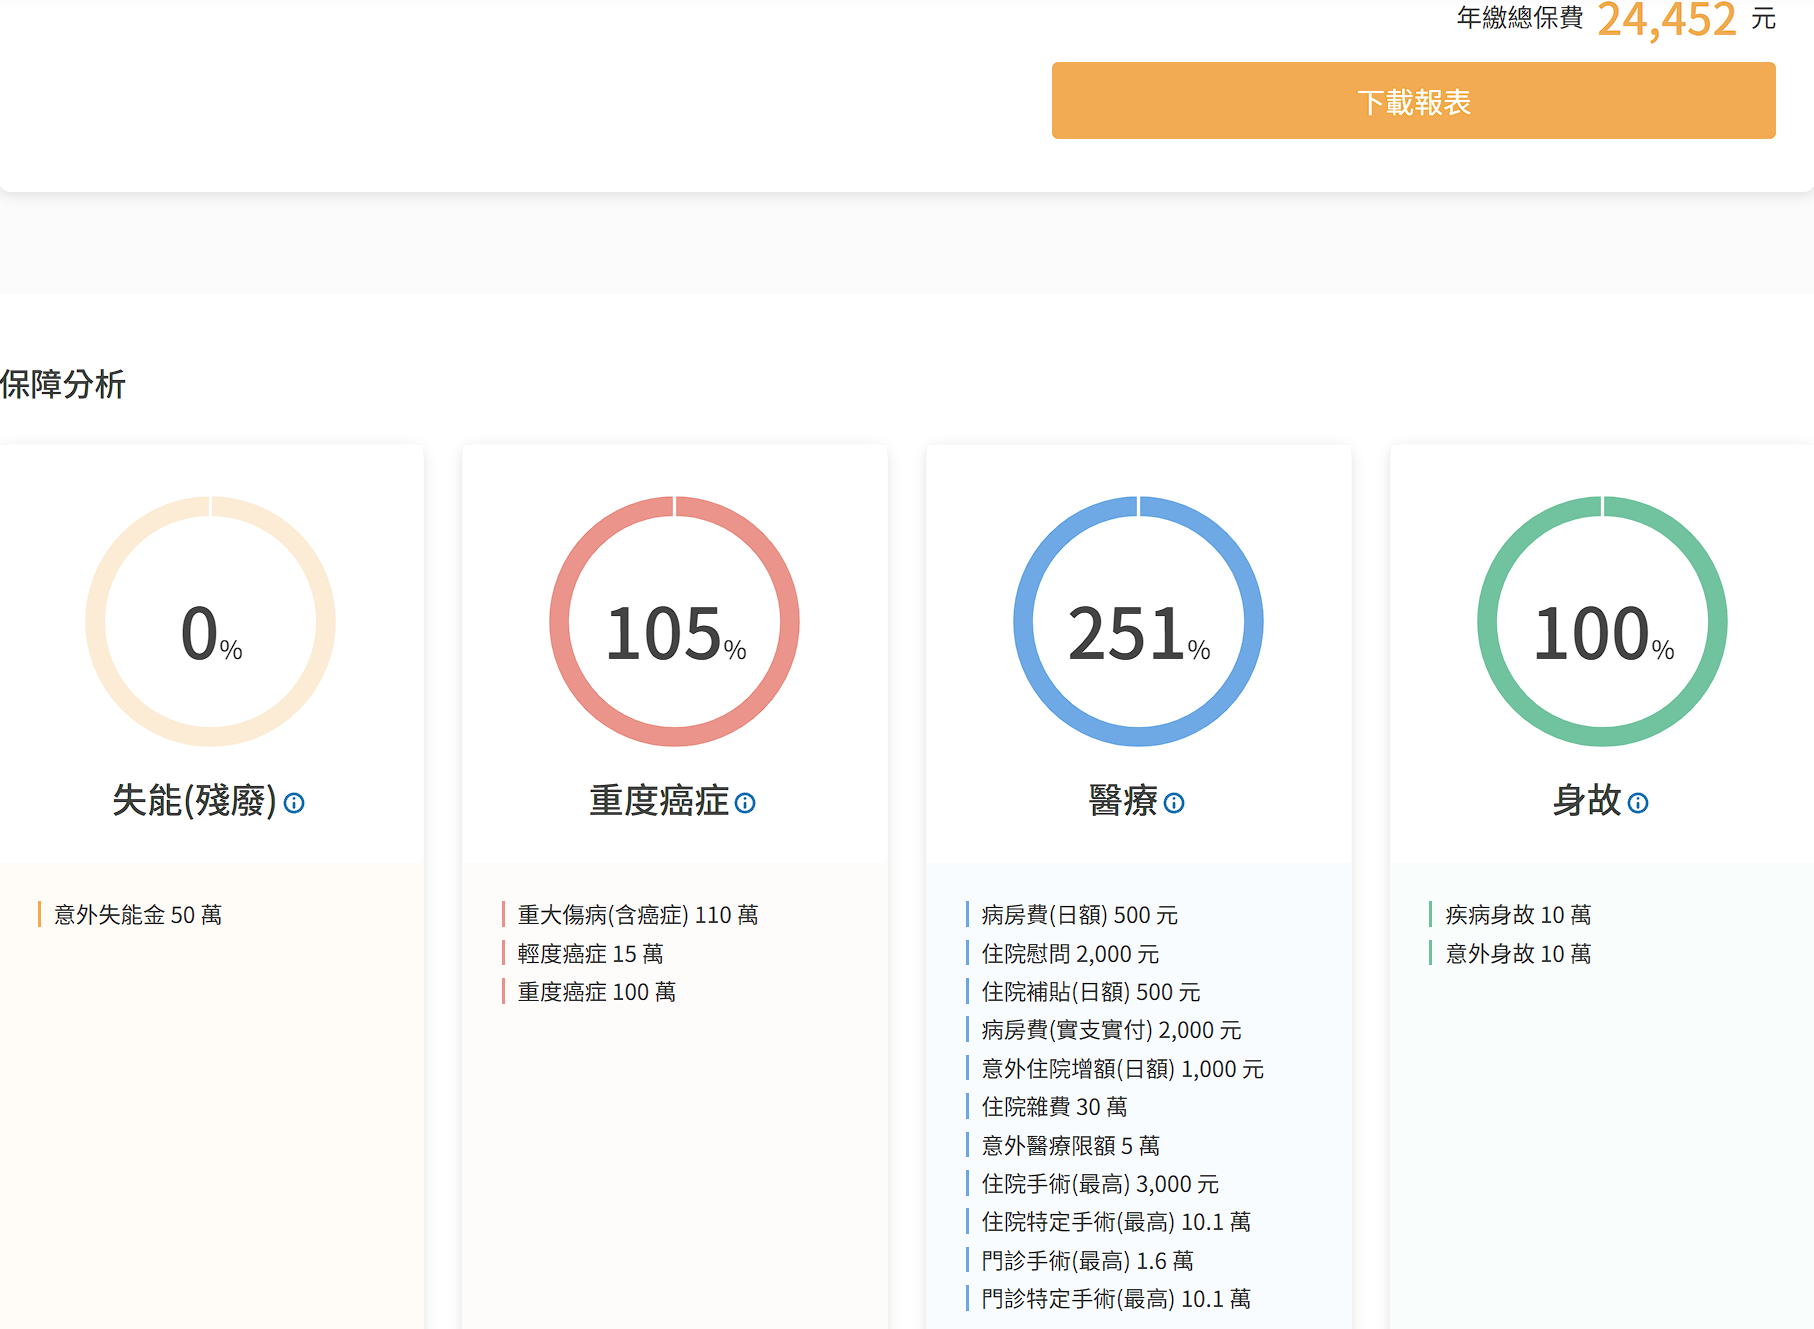The width and height of the screenshot is (1814, 1329).
Task: Select the 意外醫療限額 5 萬 item
Action: click(1070, 1146)
